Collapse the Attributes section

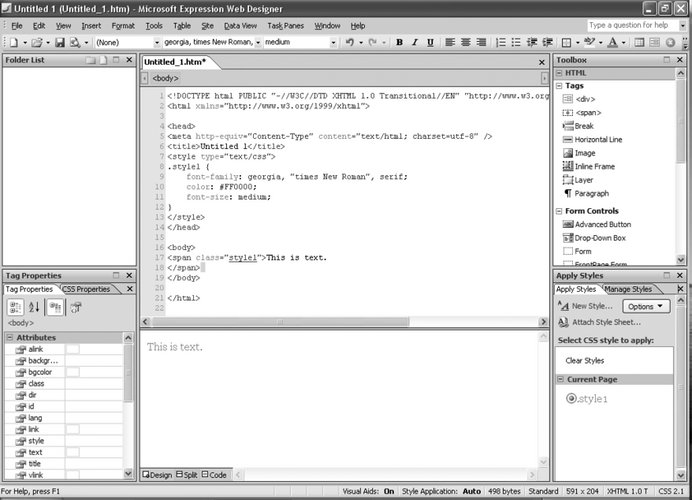(x=9, y=338)
